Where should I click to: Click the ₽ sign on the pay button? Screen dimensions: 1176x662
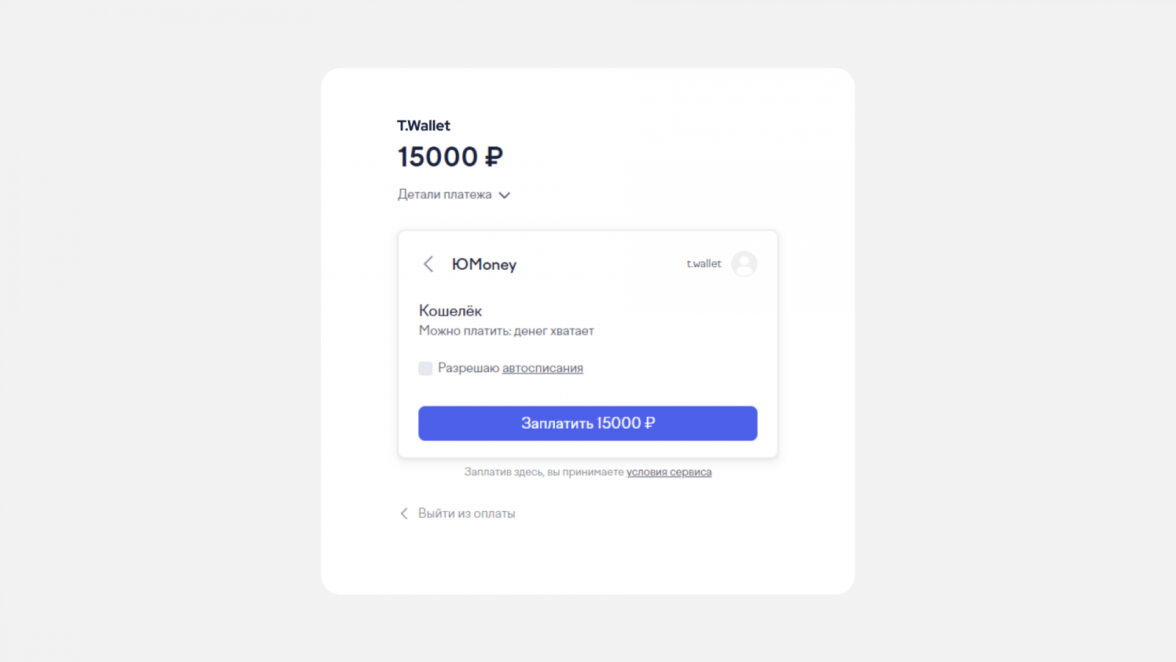(650, 423)
